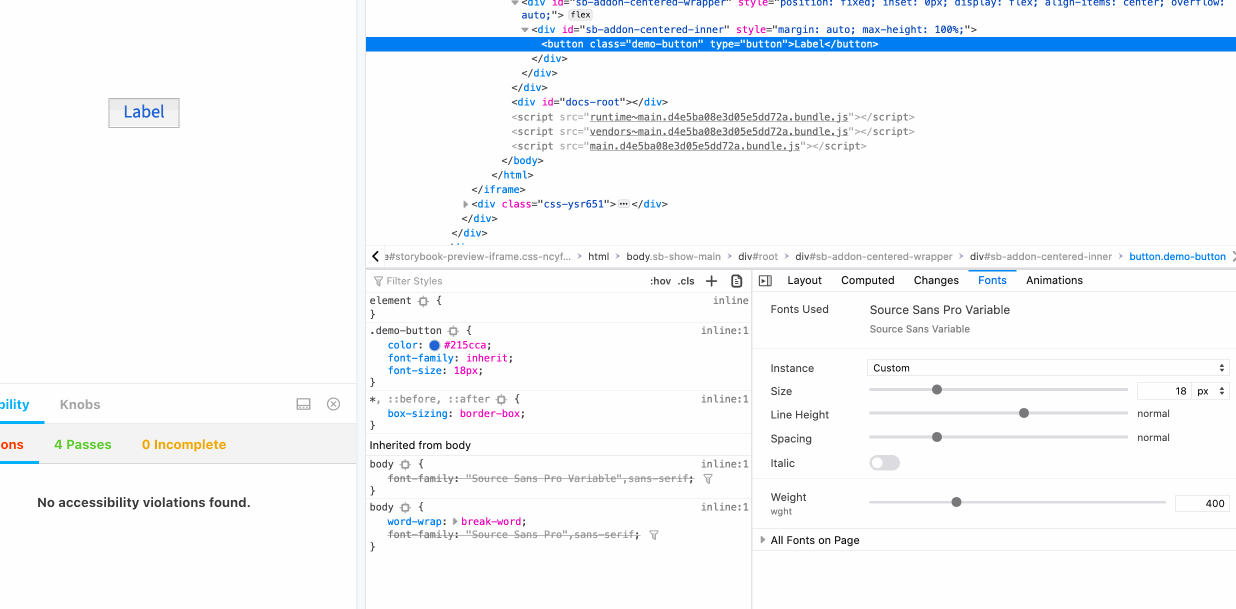Adjust the Line Height slider
This screenshot has height=609, width=1236.
tap(998, 413)
